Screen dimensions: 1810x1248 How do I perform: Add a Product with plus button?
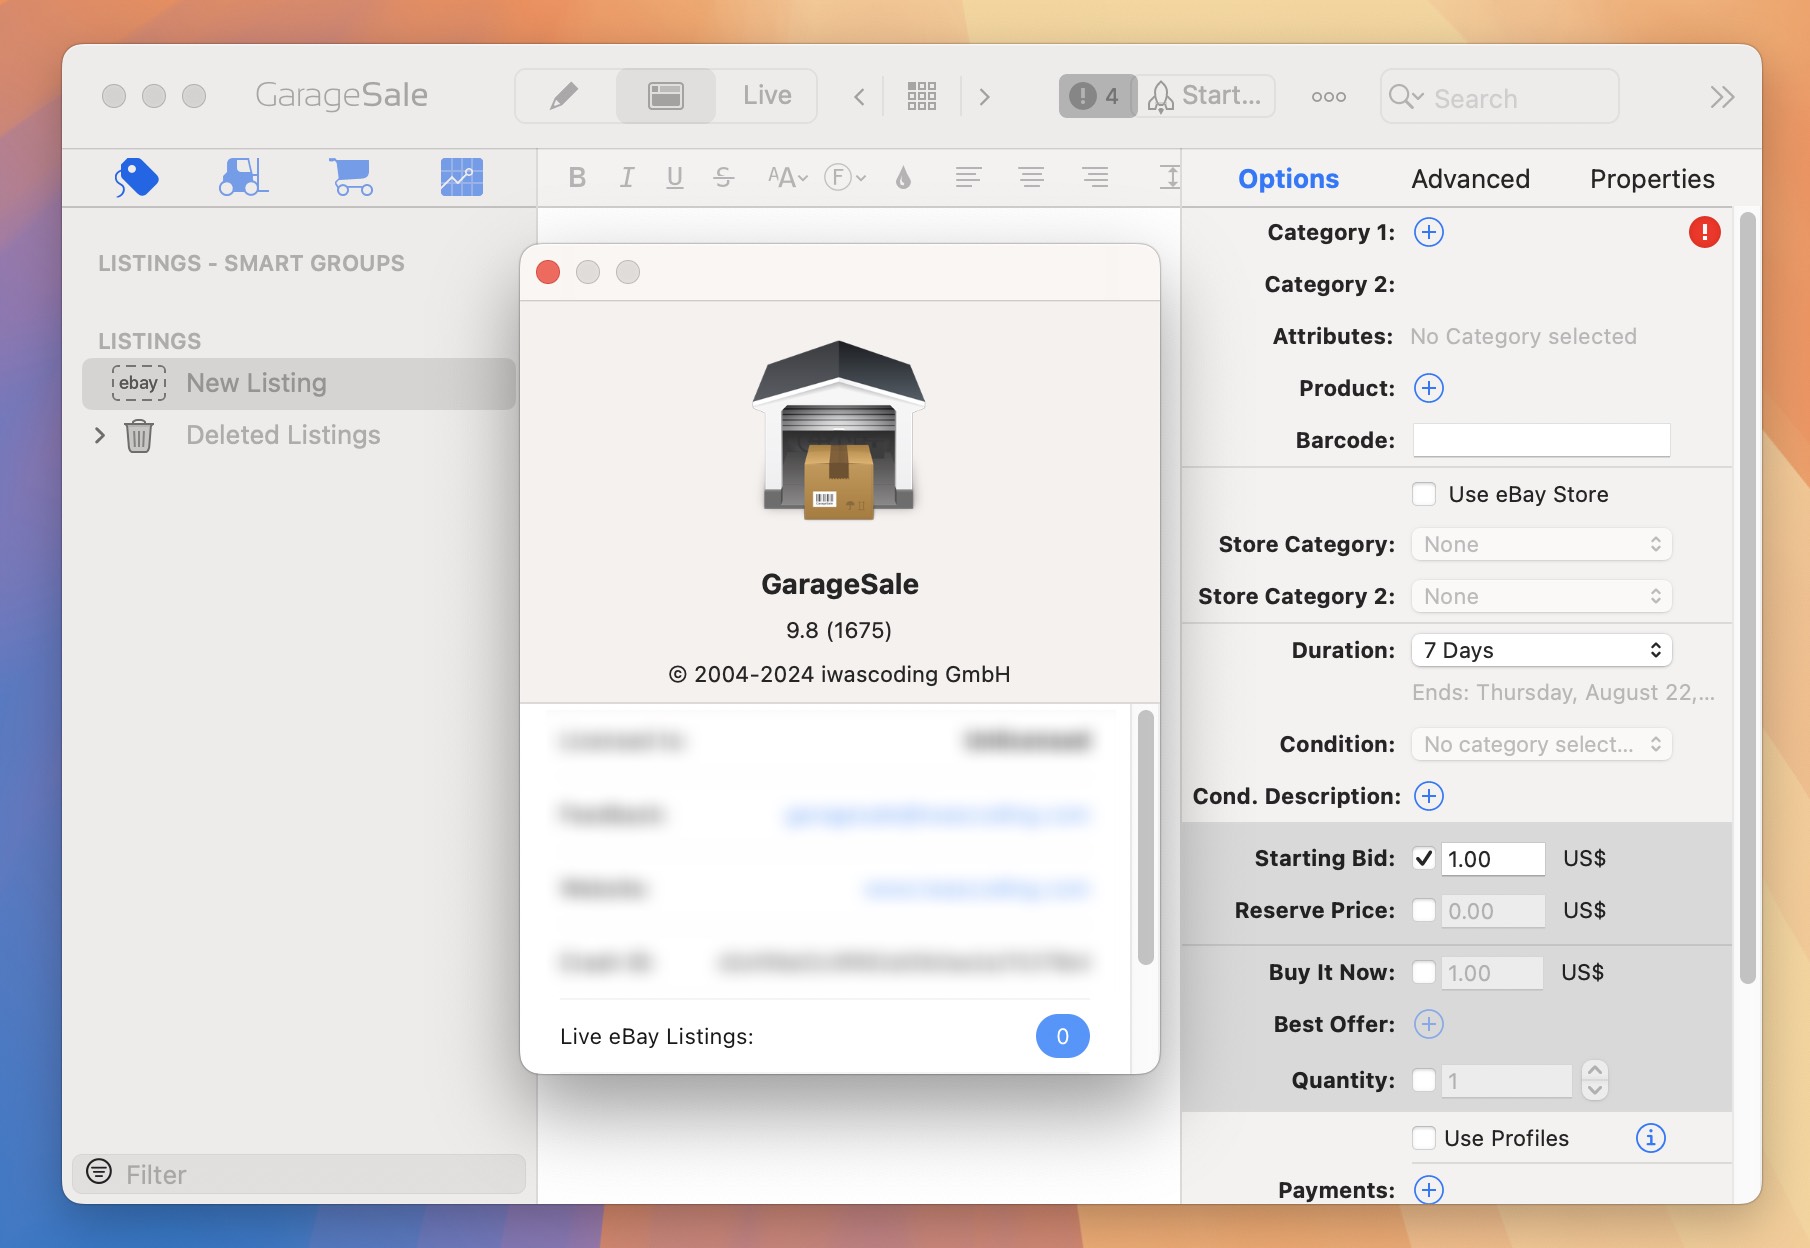(1428, 388)
